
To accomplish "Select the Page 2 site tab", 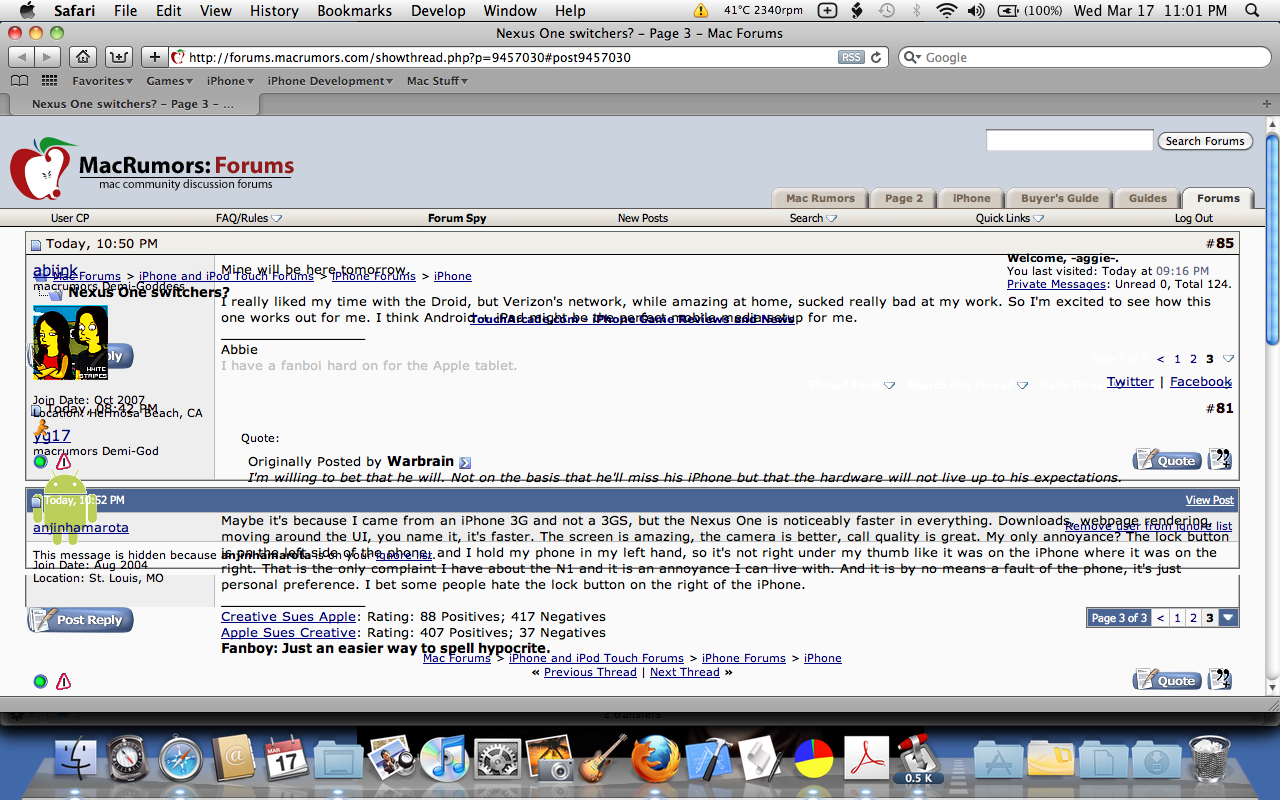I will (x=904, y=198).
